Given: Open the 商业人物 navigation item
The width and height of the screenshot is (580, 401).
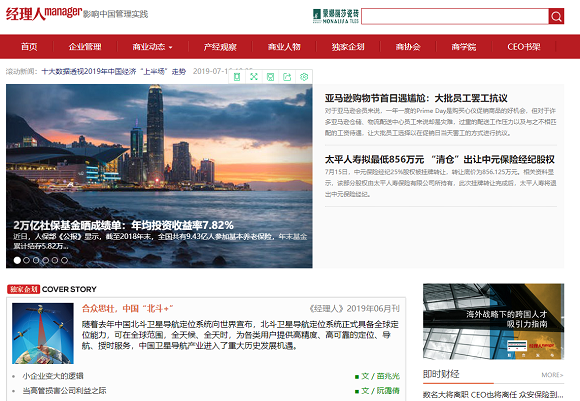Looking at the screenshot, I should pyautogui.click(x=284, y=47).
